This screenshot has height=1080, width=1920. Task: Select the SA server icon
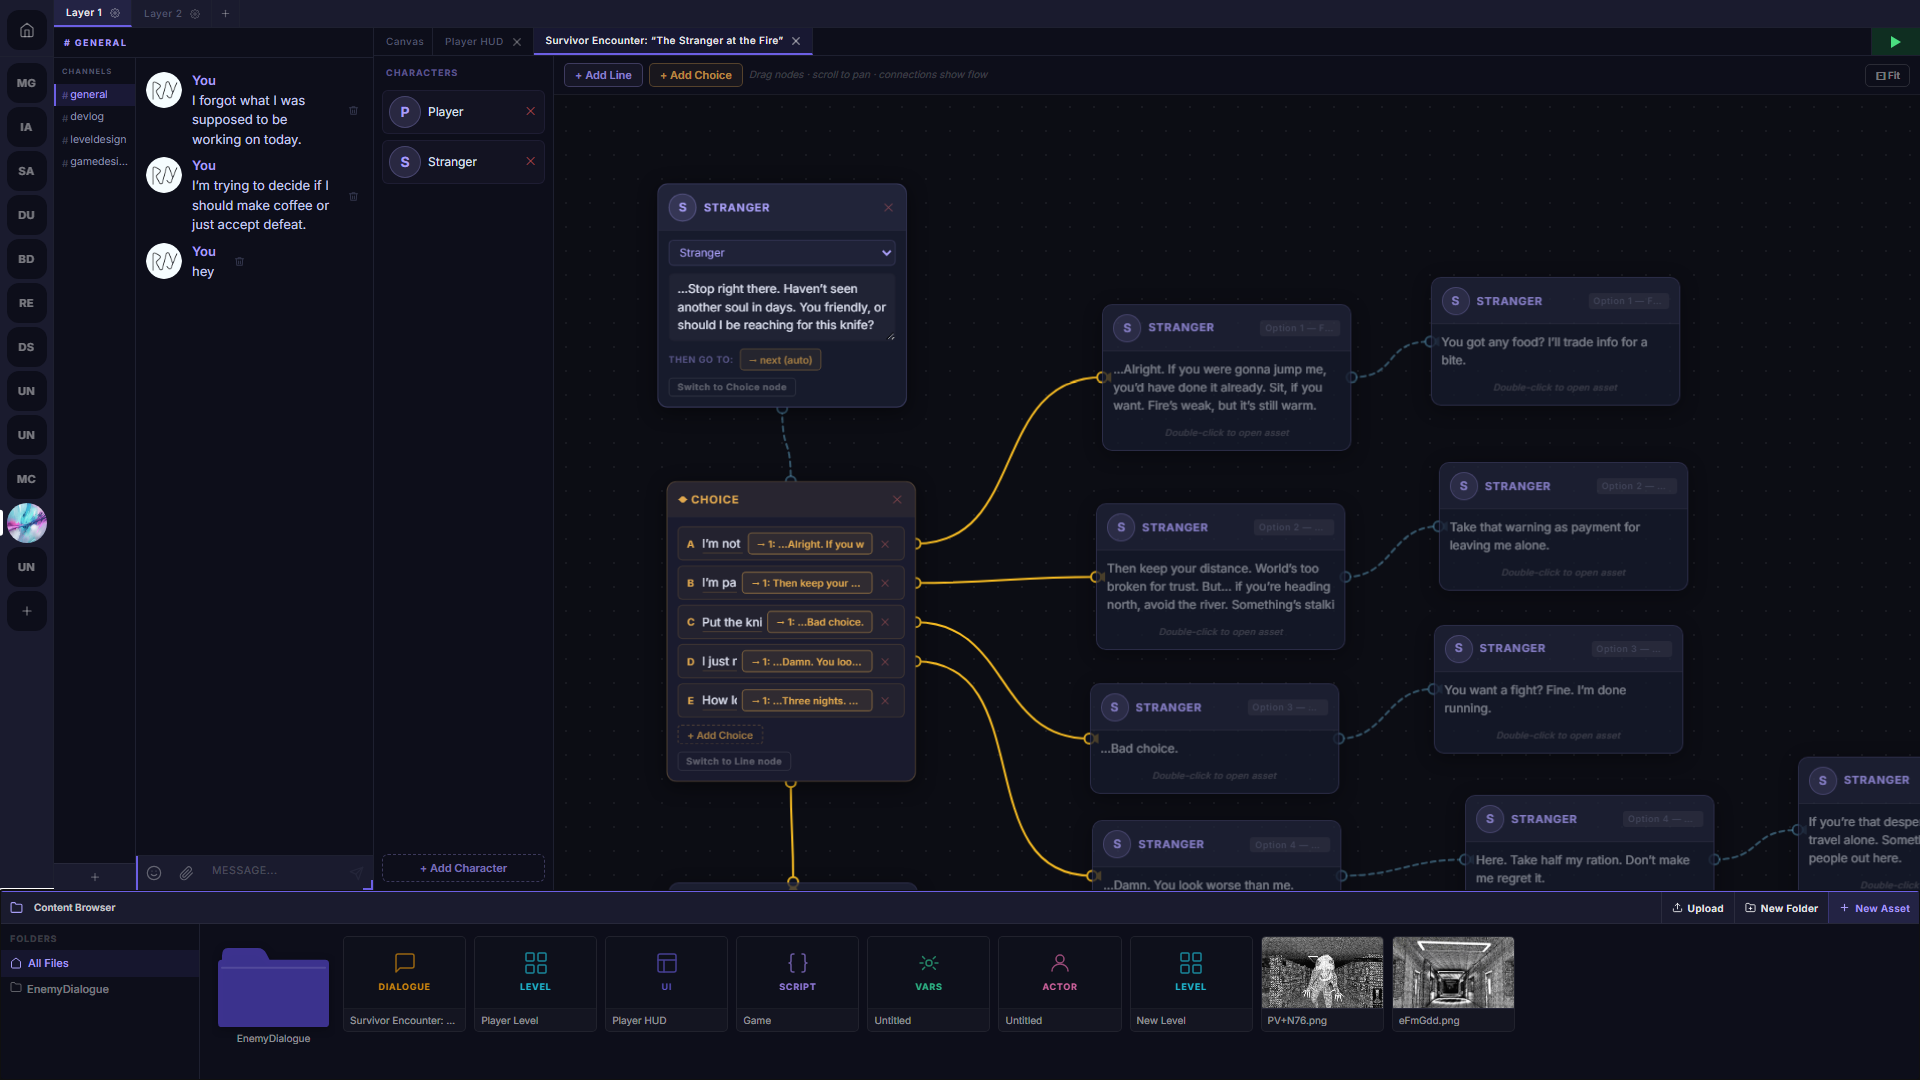click(27, 171)
